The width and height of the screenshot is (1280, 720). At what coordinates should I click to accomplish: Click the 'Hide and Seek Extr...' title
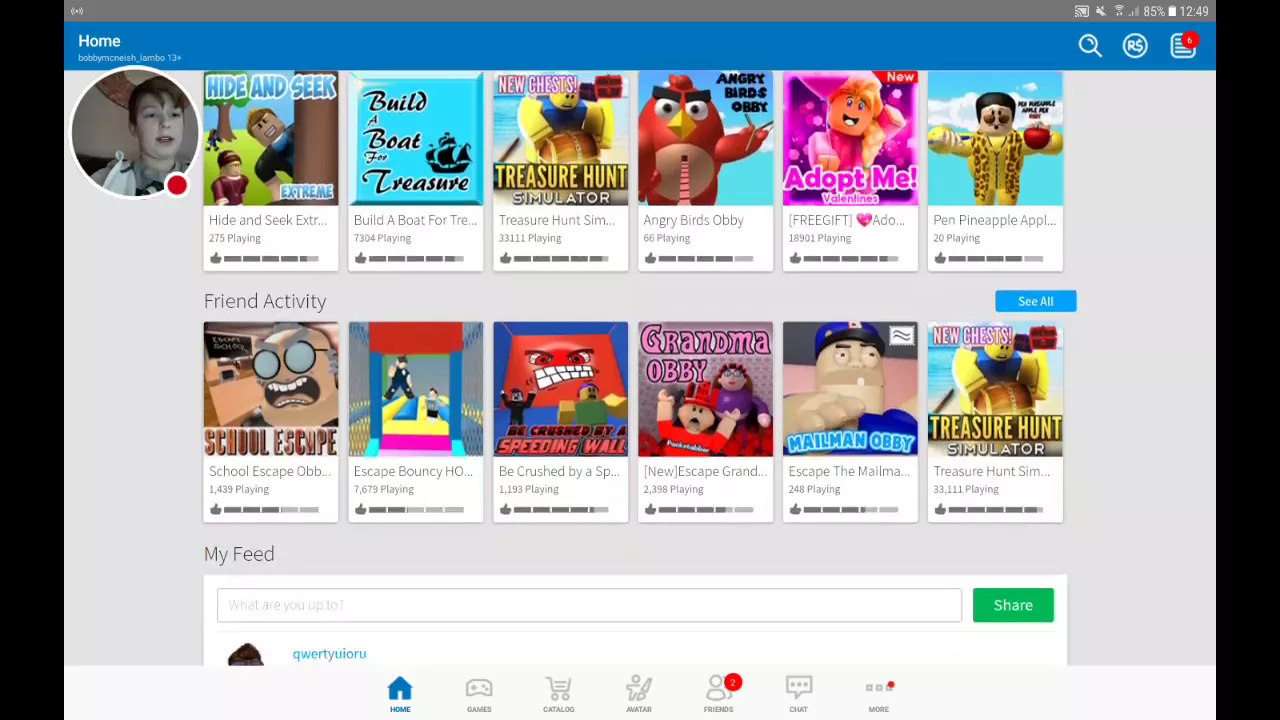(268, 220)
